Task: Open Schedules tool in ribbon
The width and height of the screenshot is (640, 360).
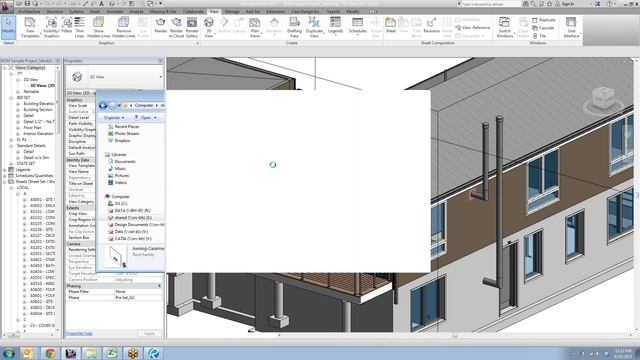Action: click(x=358, y=27)
